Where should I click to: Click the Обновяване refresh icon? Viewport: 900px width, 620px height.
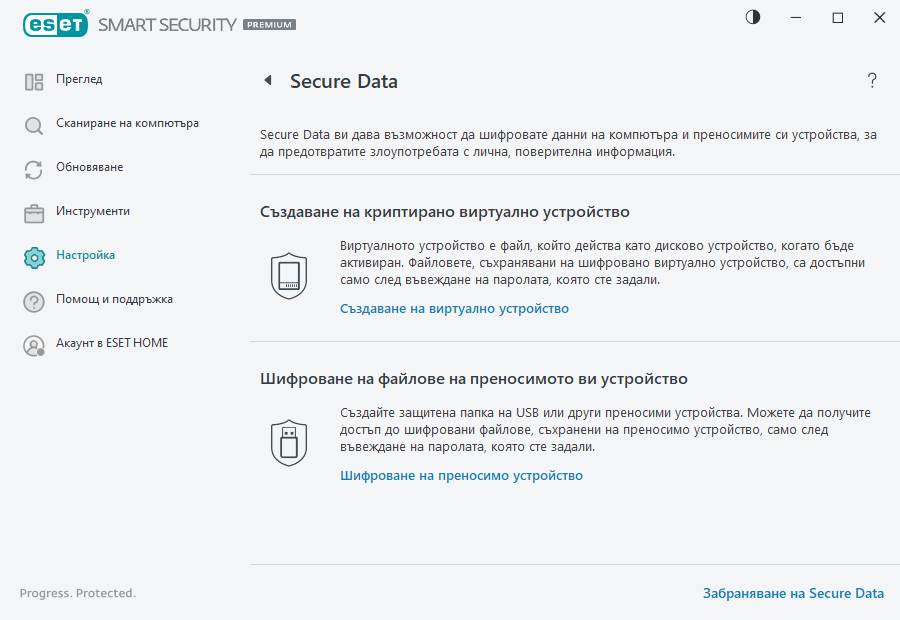[x=33, y=169]
